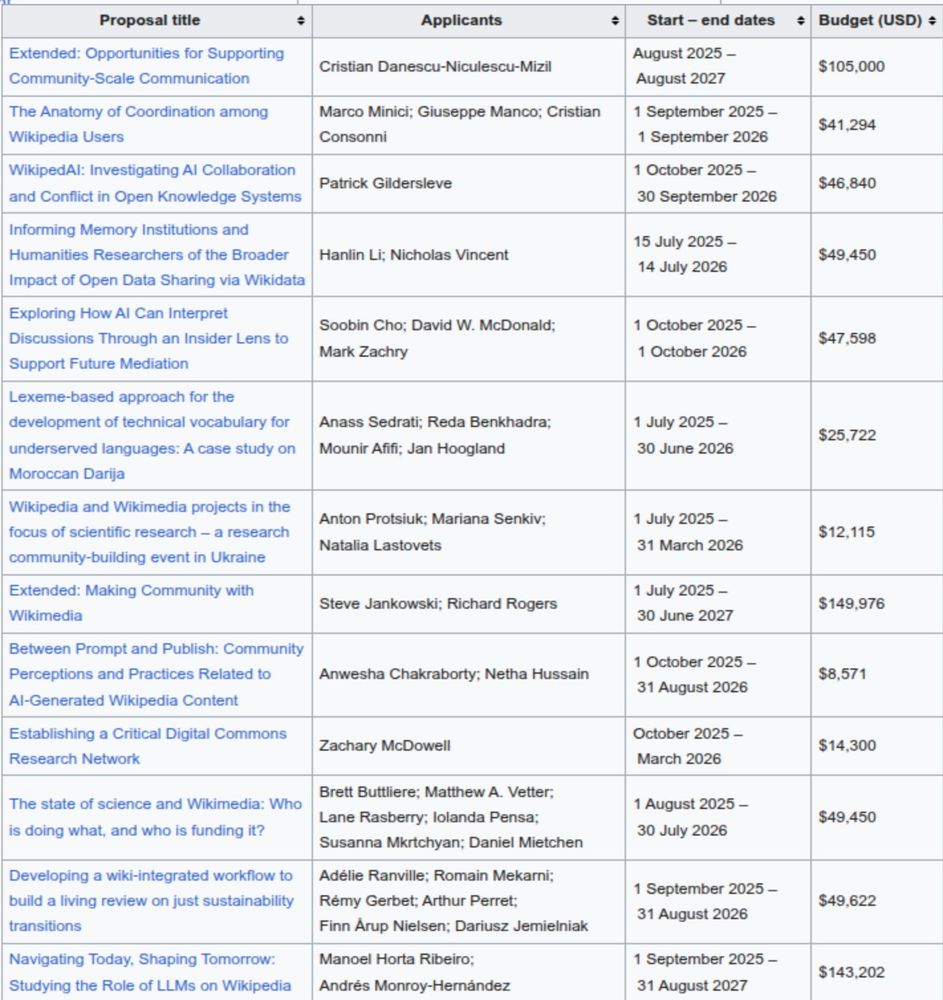
Task: Open research community-building event in Ukraine proposal
Action: pos(150,532)
